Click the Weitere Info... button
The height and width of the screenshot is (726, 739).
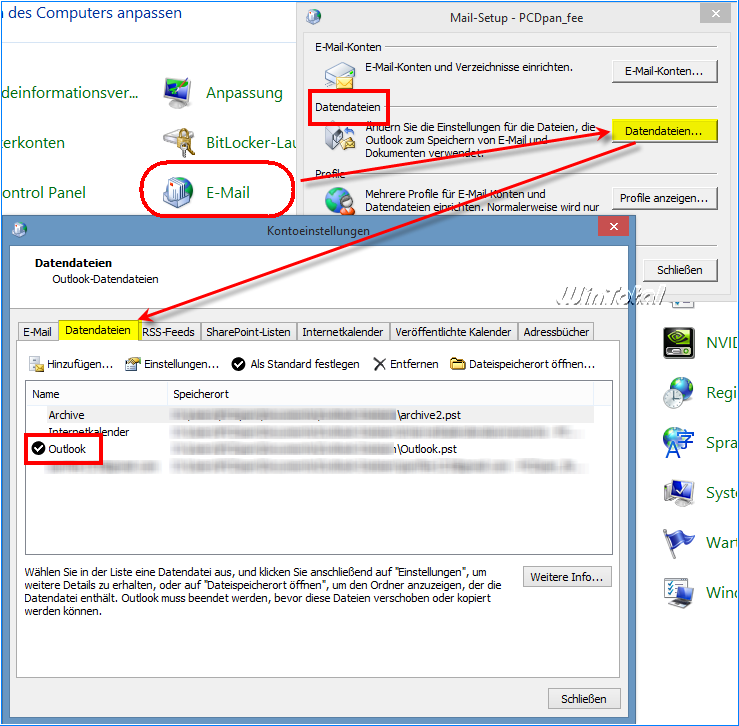tap(567, 577)
